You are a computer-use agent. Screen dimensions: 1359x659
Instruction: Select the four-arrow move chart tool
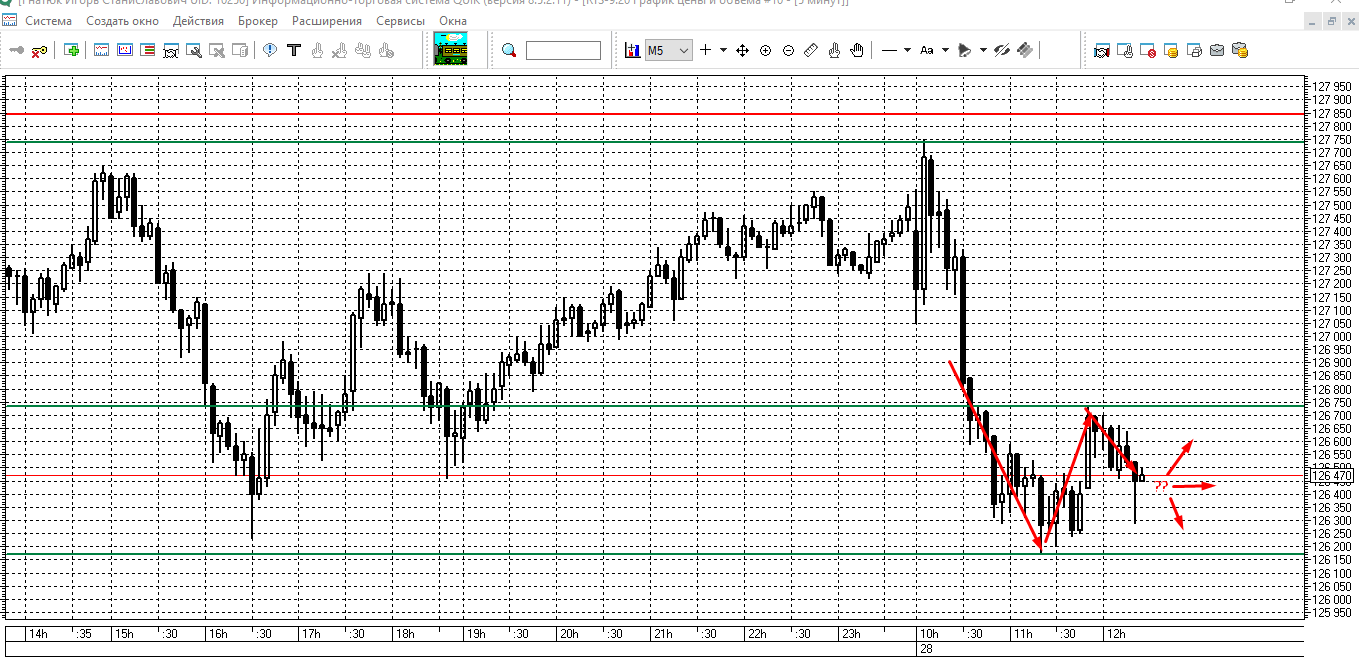coord(742,50)
